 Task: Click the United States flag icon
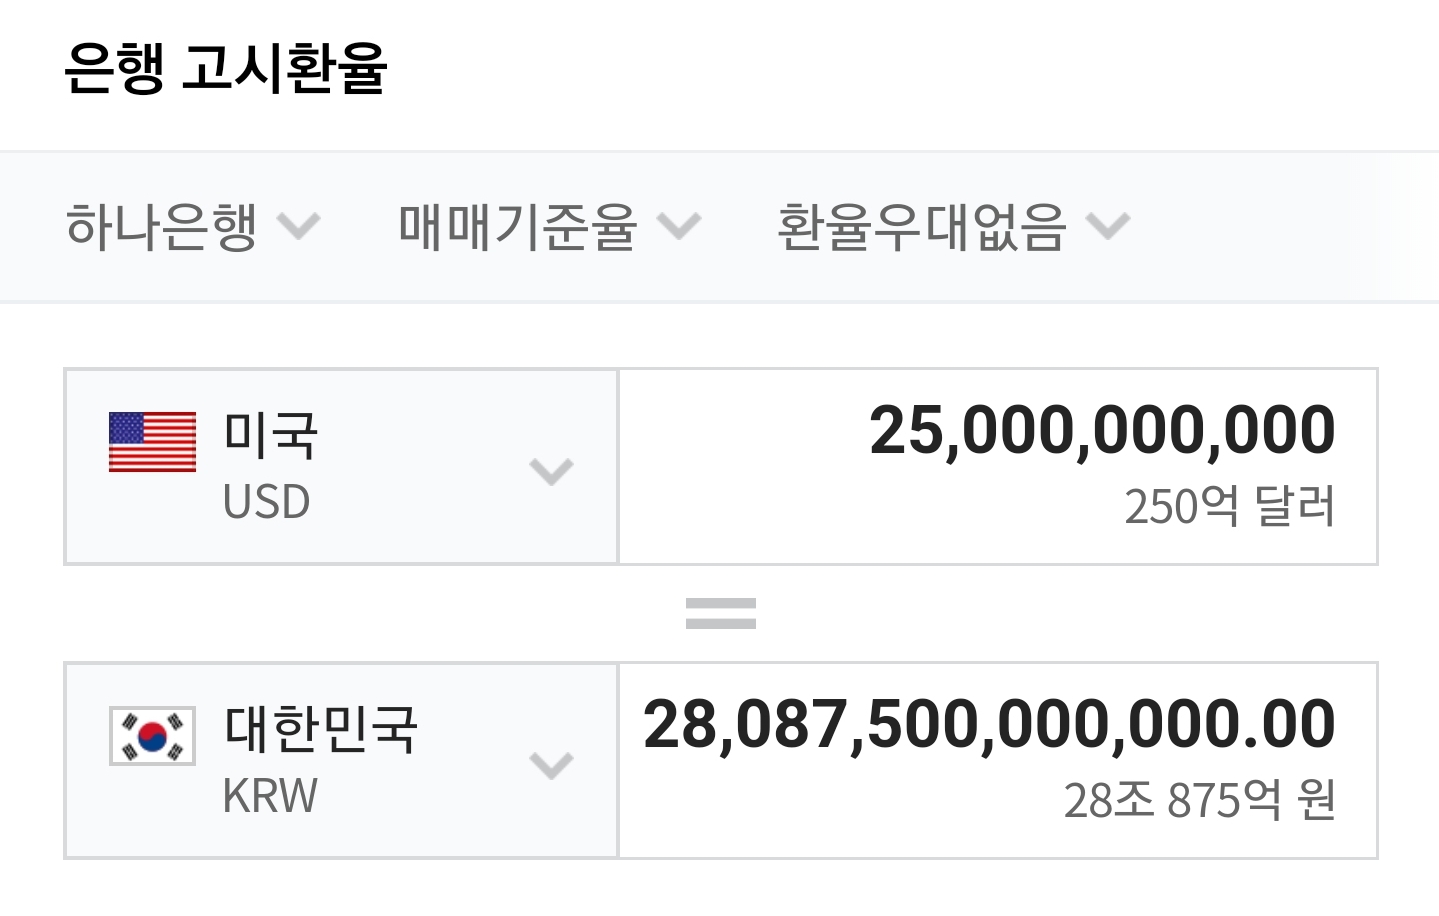click(x=152, y=441)
